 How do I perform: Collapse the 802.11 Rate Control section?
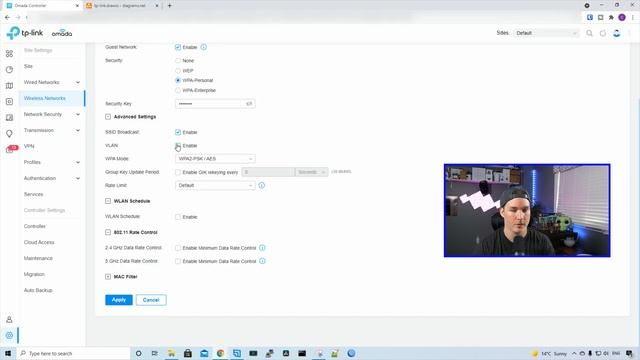pyautogui.click(x=108, y=232)
